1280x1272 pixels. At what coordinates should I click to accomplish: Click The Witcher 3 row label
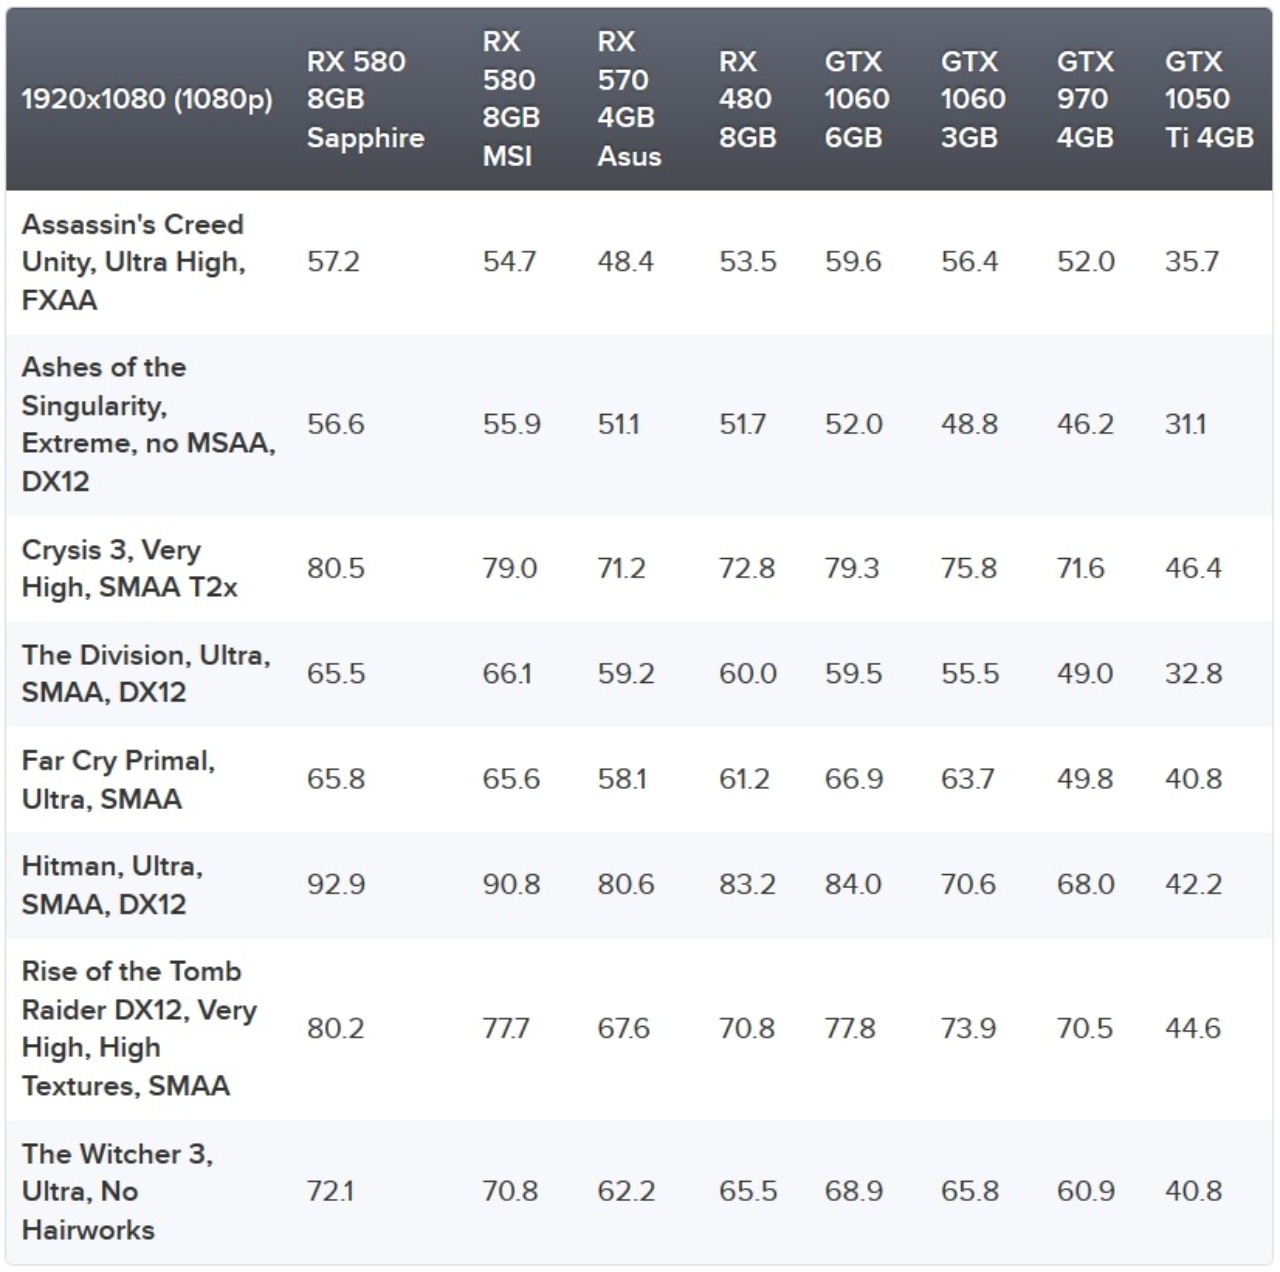click(117, 1191)
